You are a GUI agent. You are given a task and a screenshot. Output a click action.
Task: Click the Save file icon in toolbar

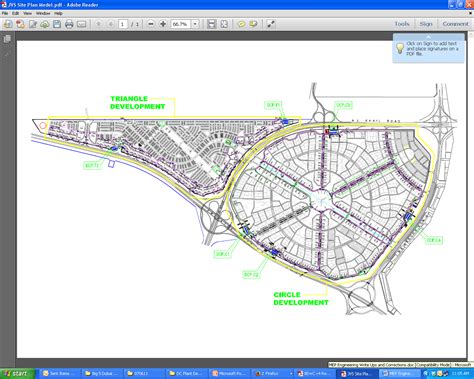pos(57,24)
